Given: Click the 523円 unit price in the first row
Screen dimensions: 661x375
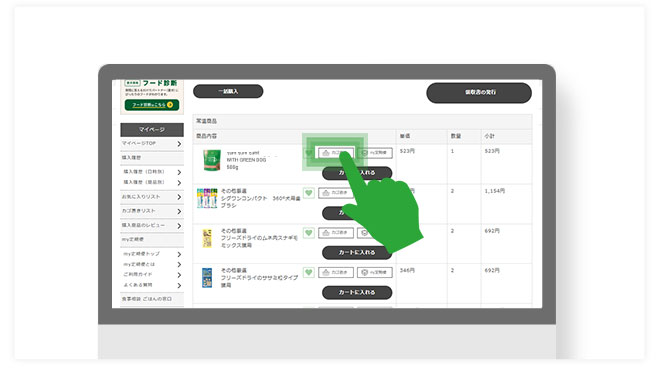Looking at the screenshot, I should [x=407, y=151].
